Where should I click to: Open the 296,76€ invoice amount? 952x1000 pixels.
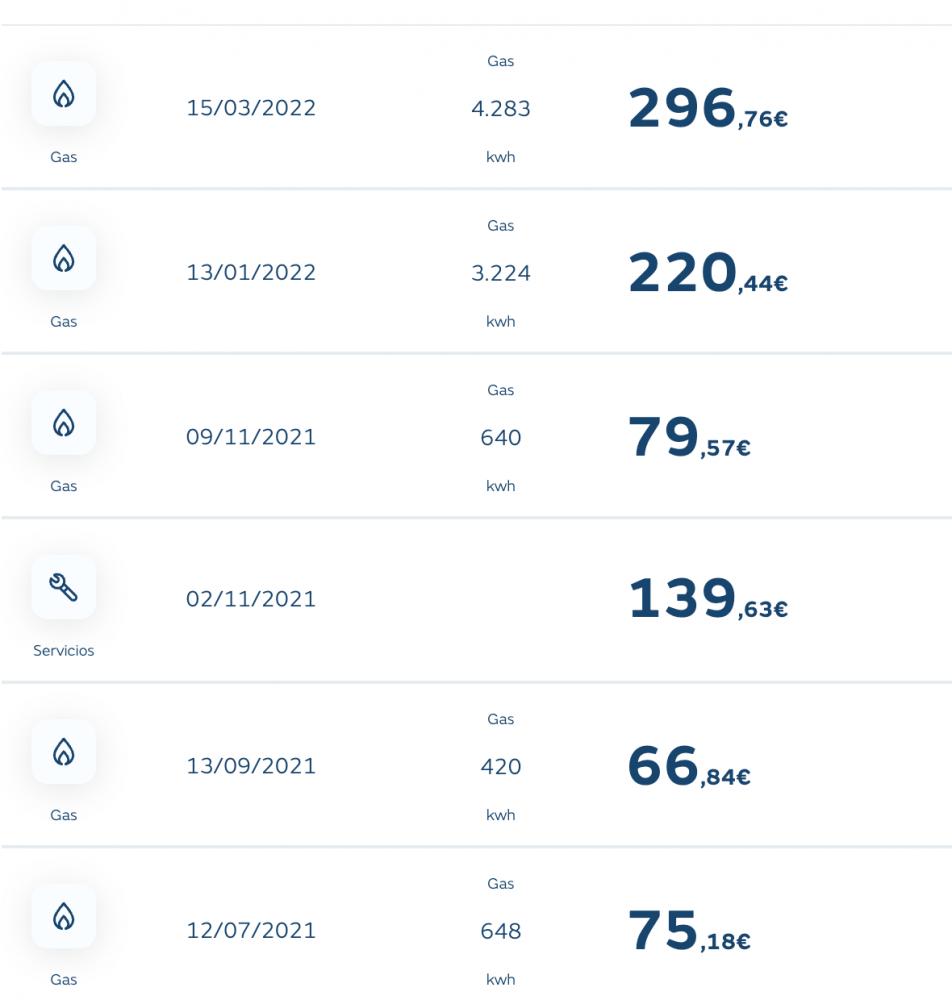tap(708, 108)
